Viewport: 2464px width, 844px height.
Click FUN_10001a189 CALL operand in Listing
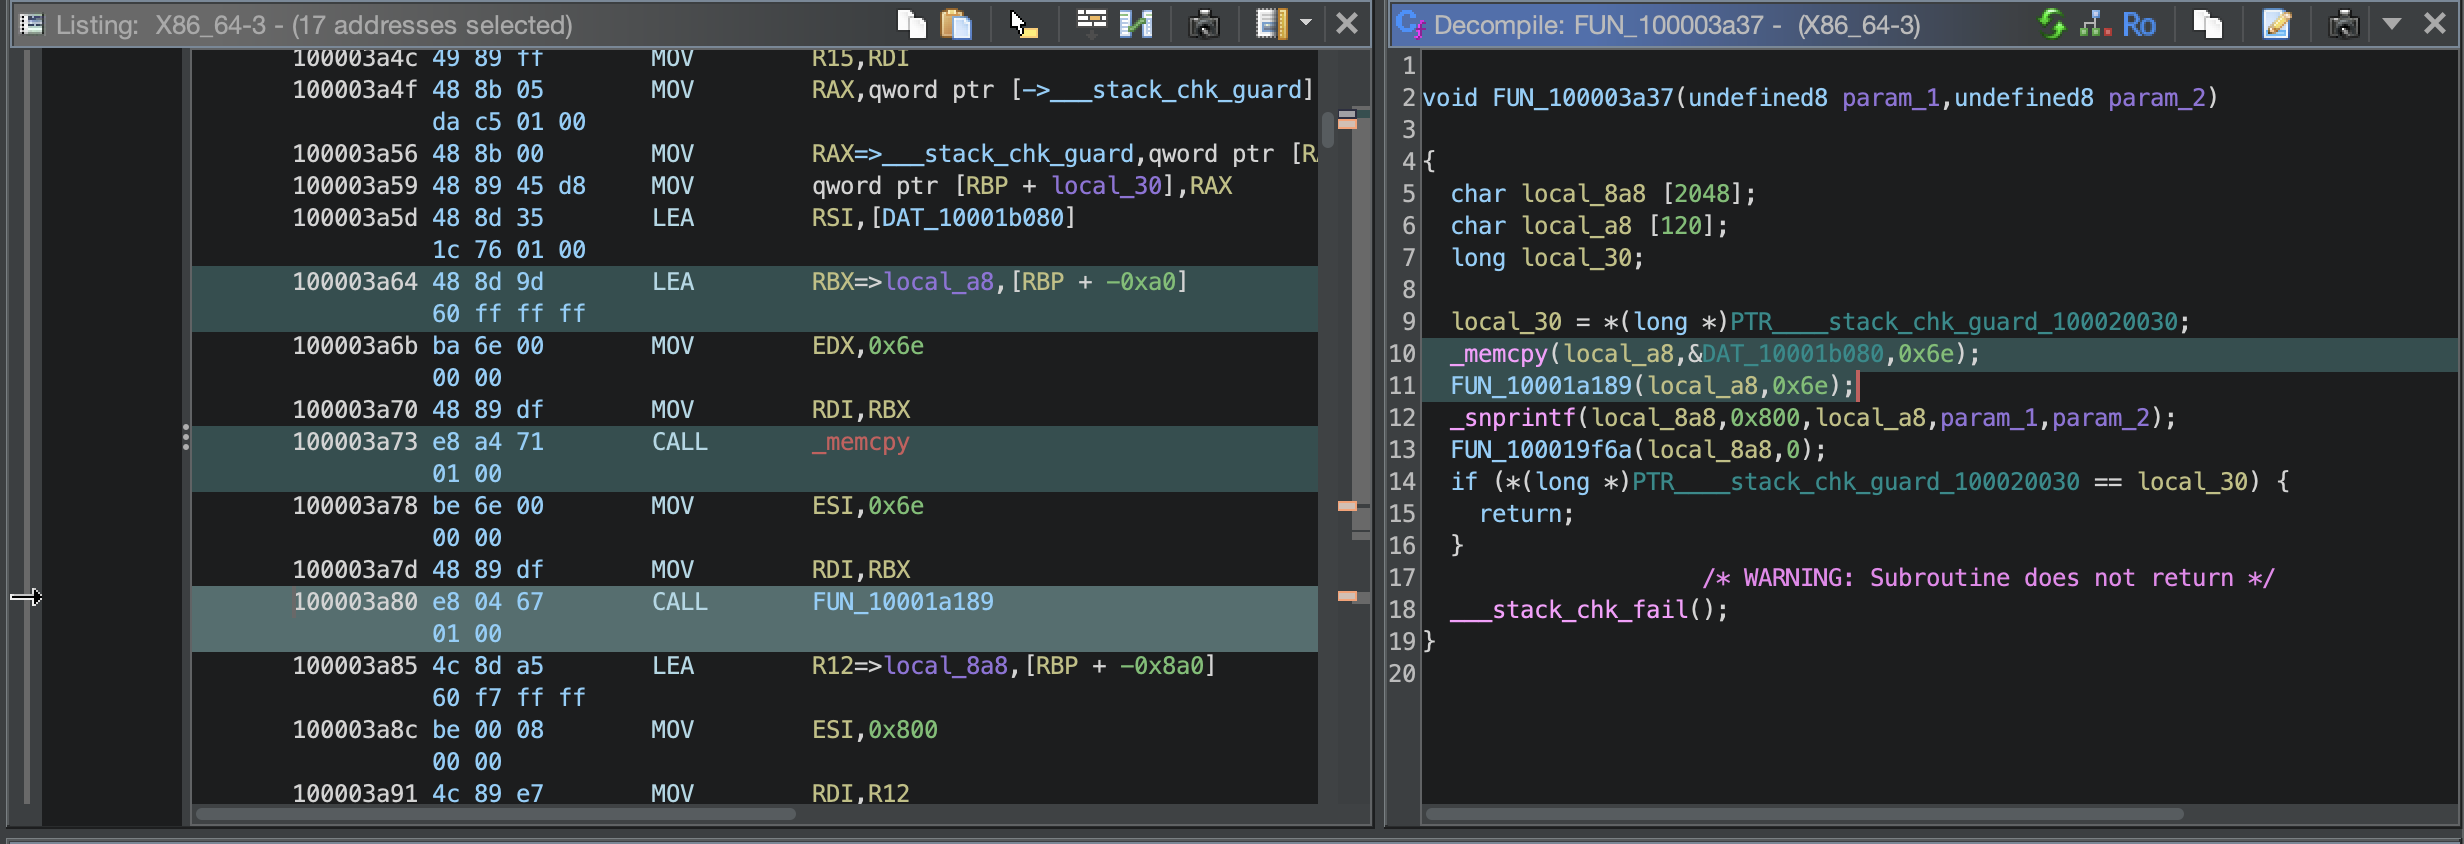click(903, 602)
